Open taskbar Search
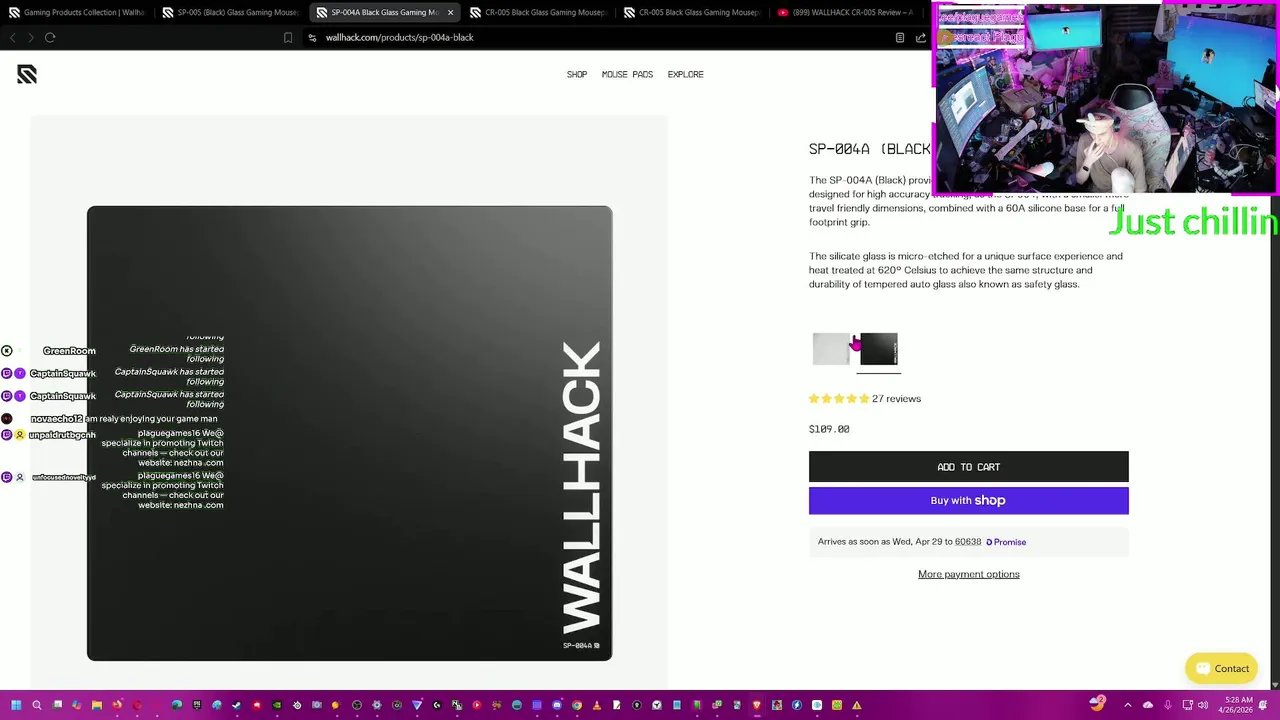Viewport: 1280px width, 720px height. click(37, 705)
